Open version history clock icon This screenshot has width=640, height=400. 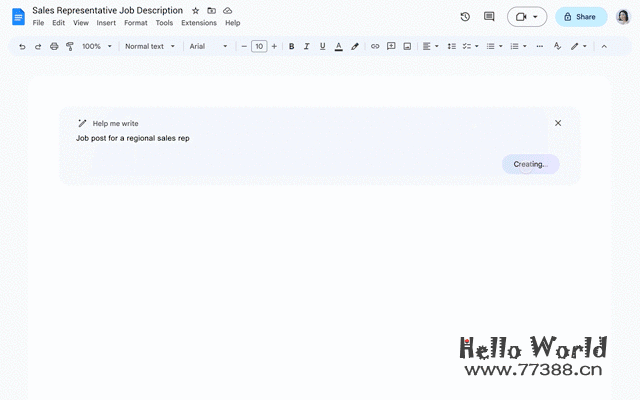point(465,17)
